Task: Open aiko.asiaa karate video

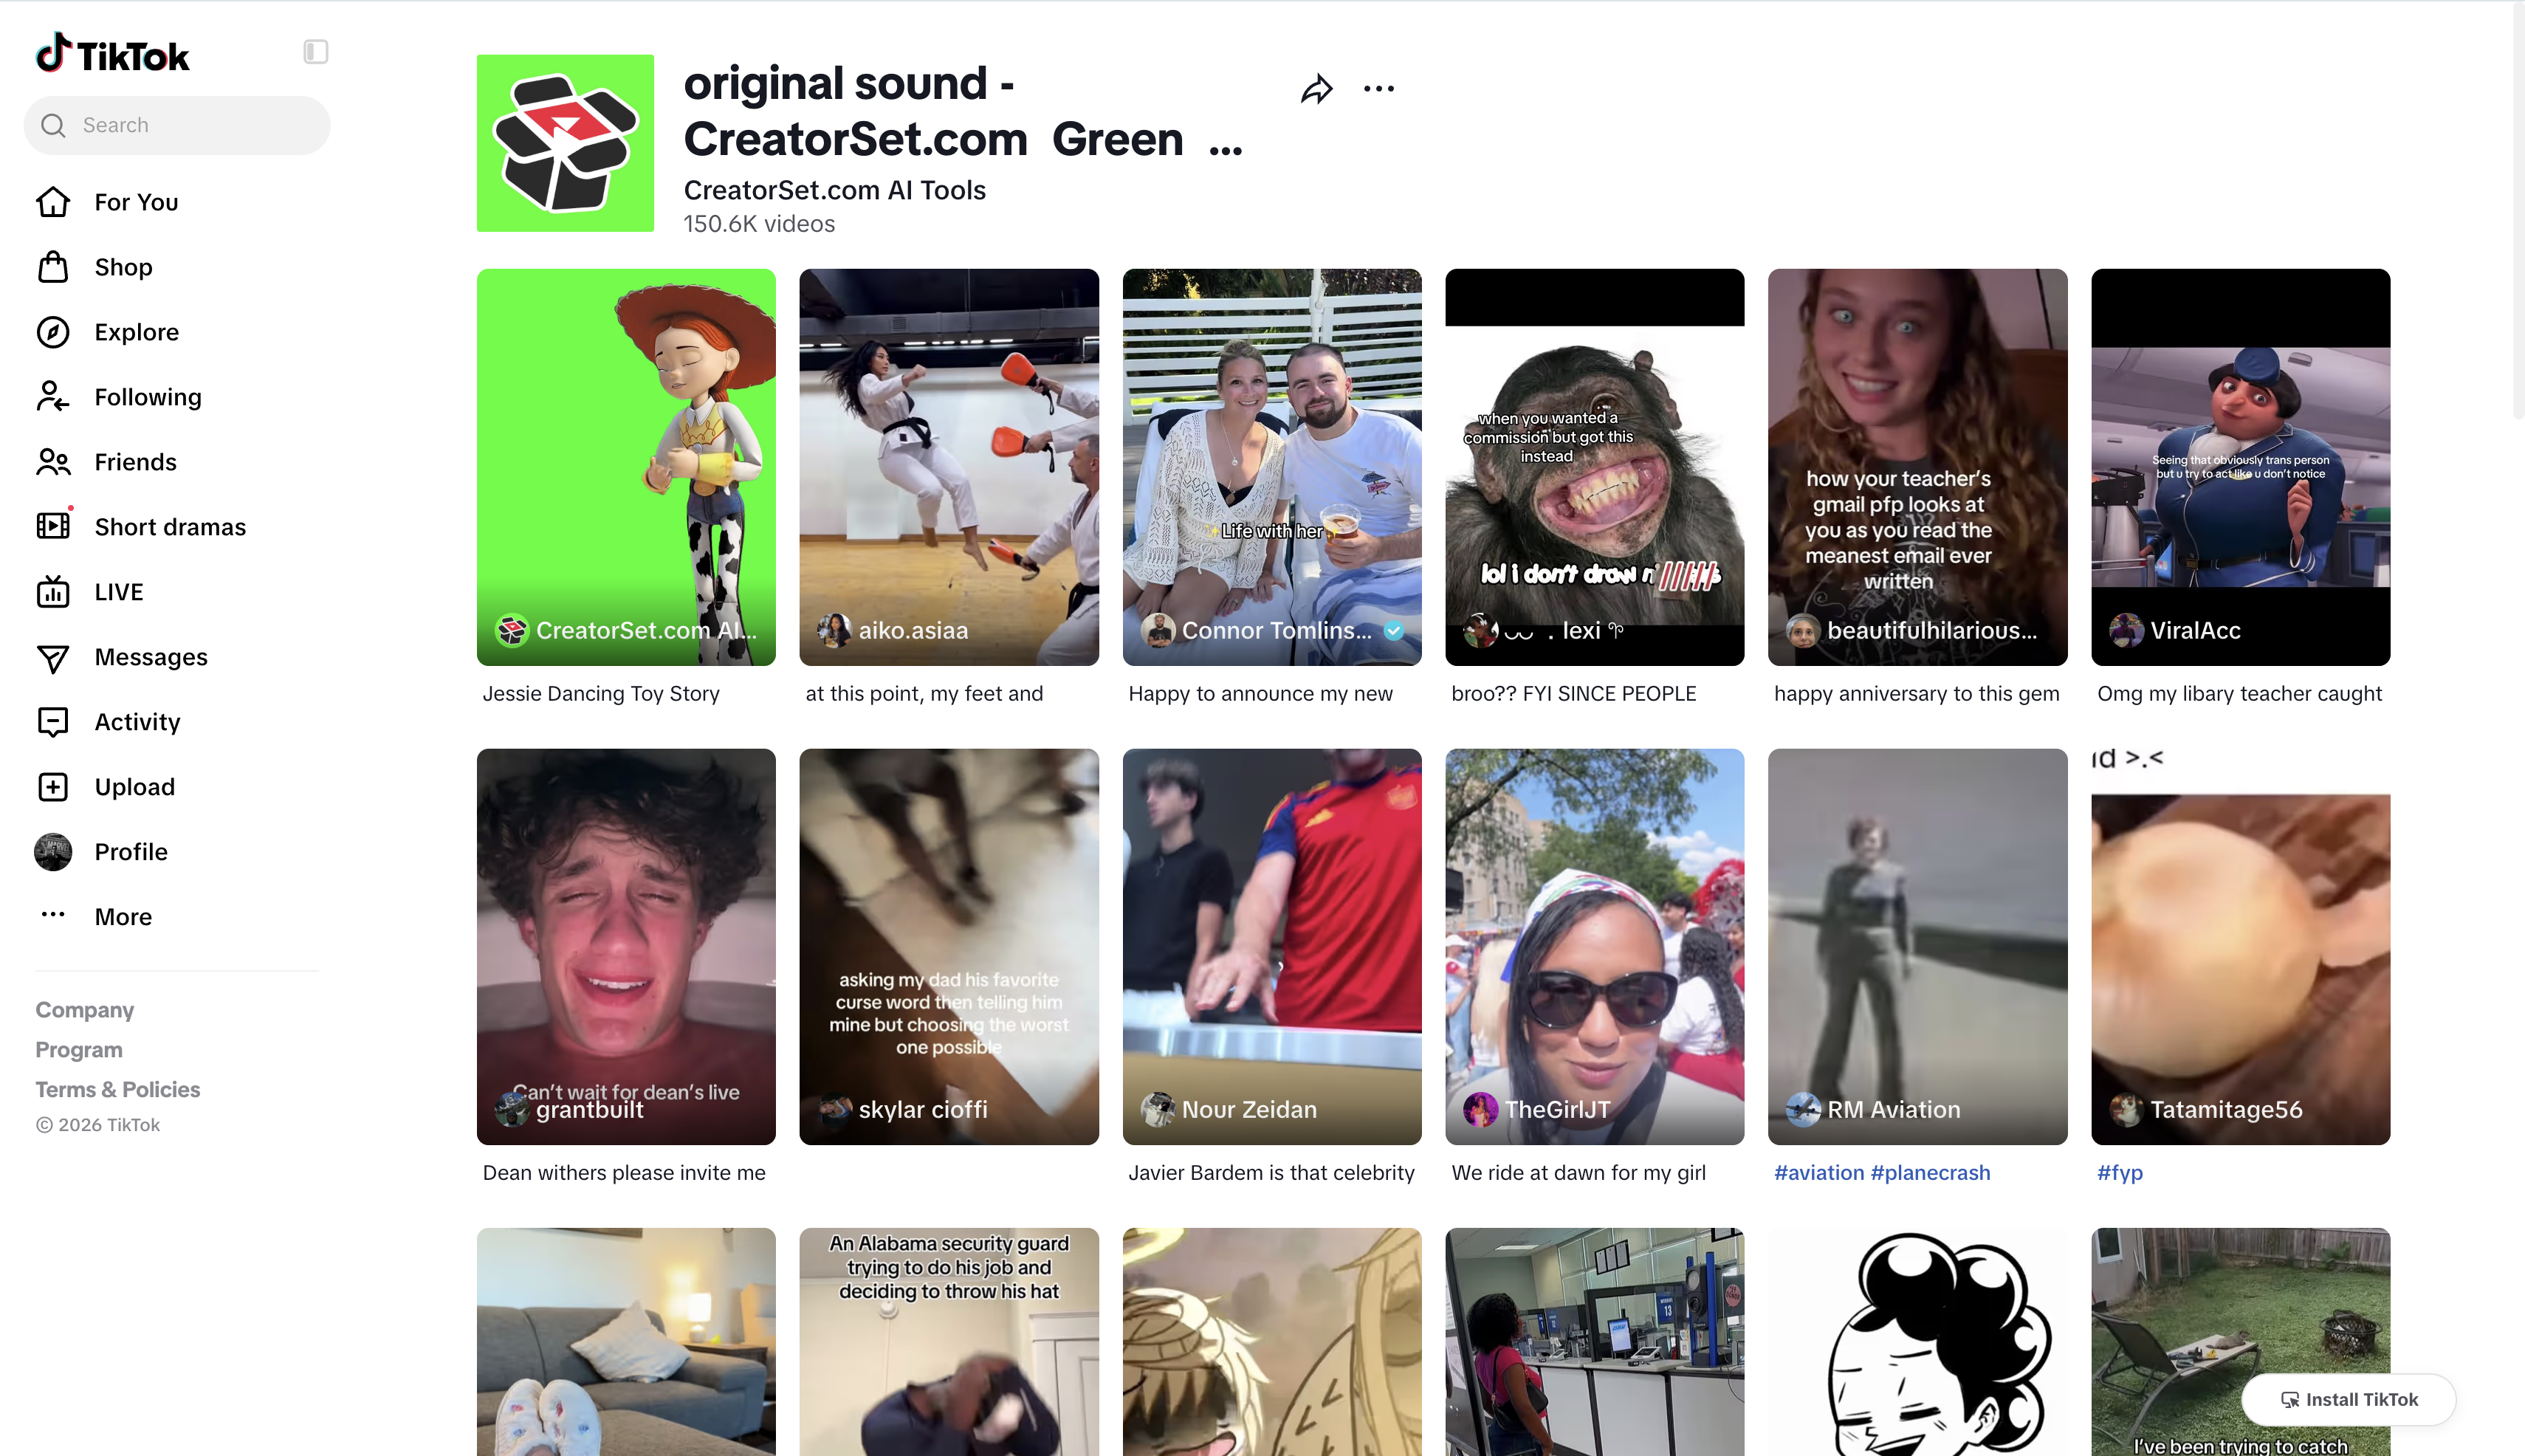Action: 949,467
